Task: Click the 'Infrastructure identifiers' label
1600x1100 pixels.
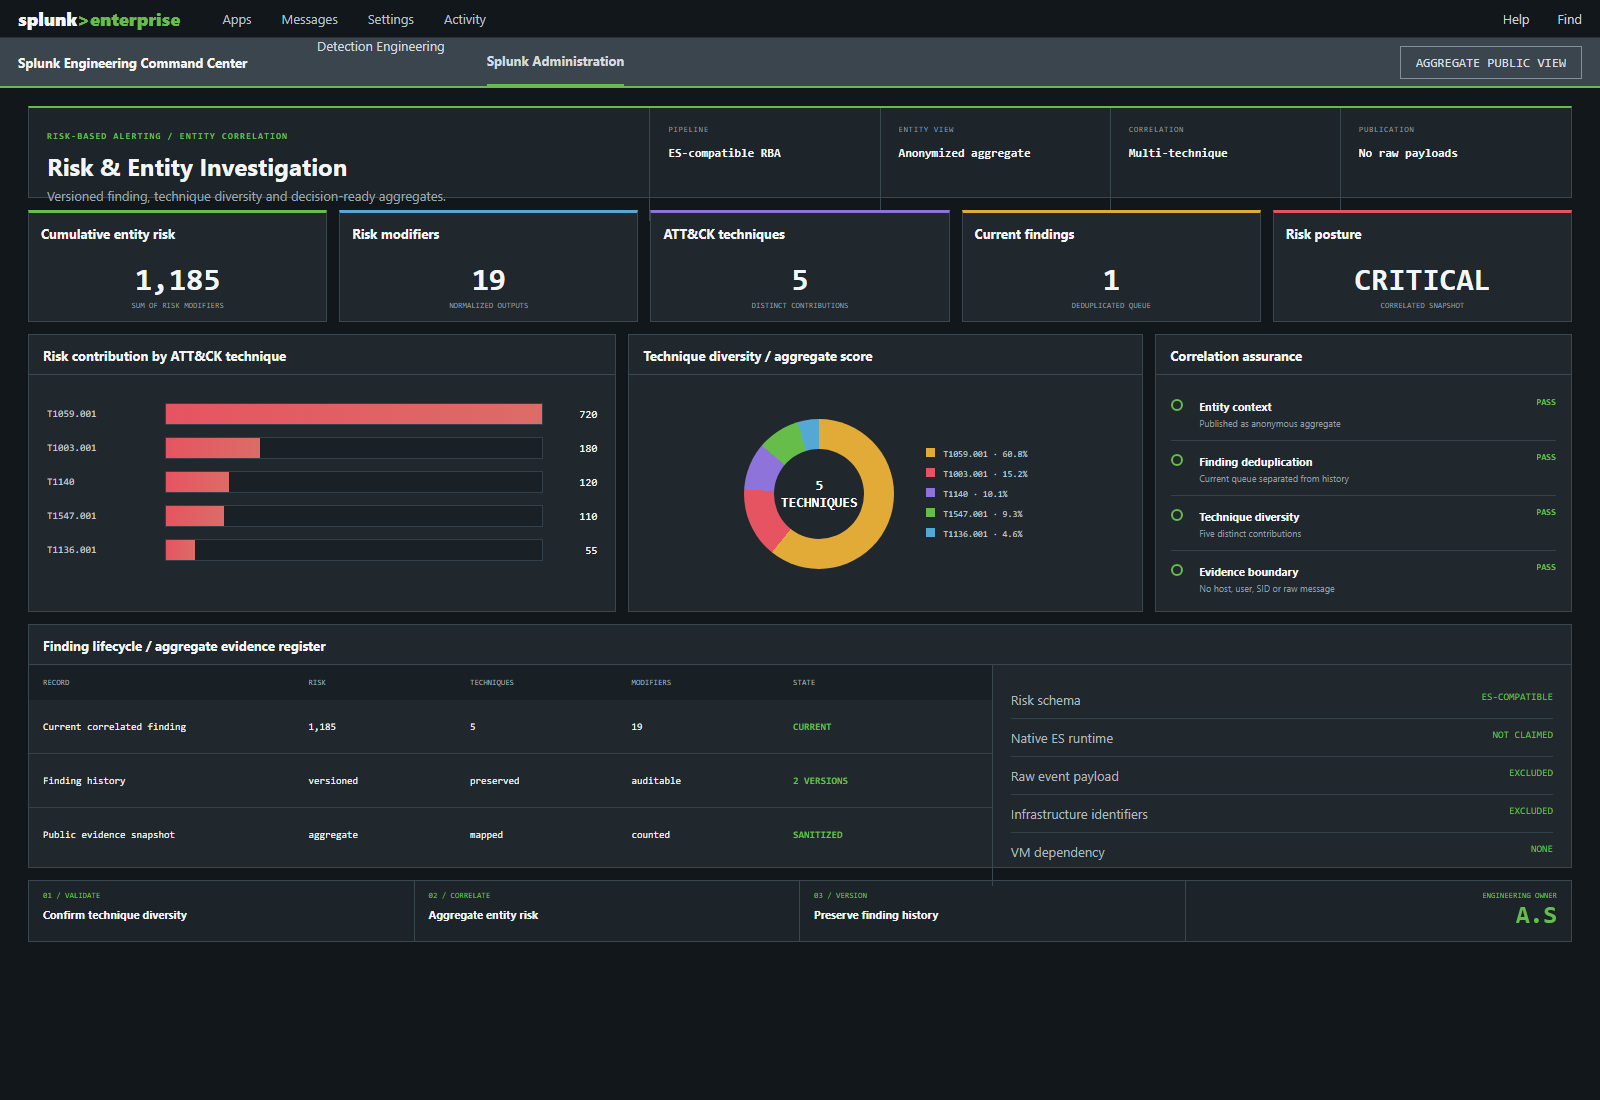Action: [x=1079, y=814]
